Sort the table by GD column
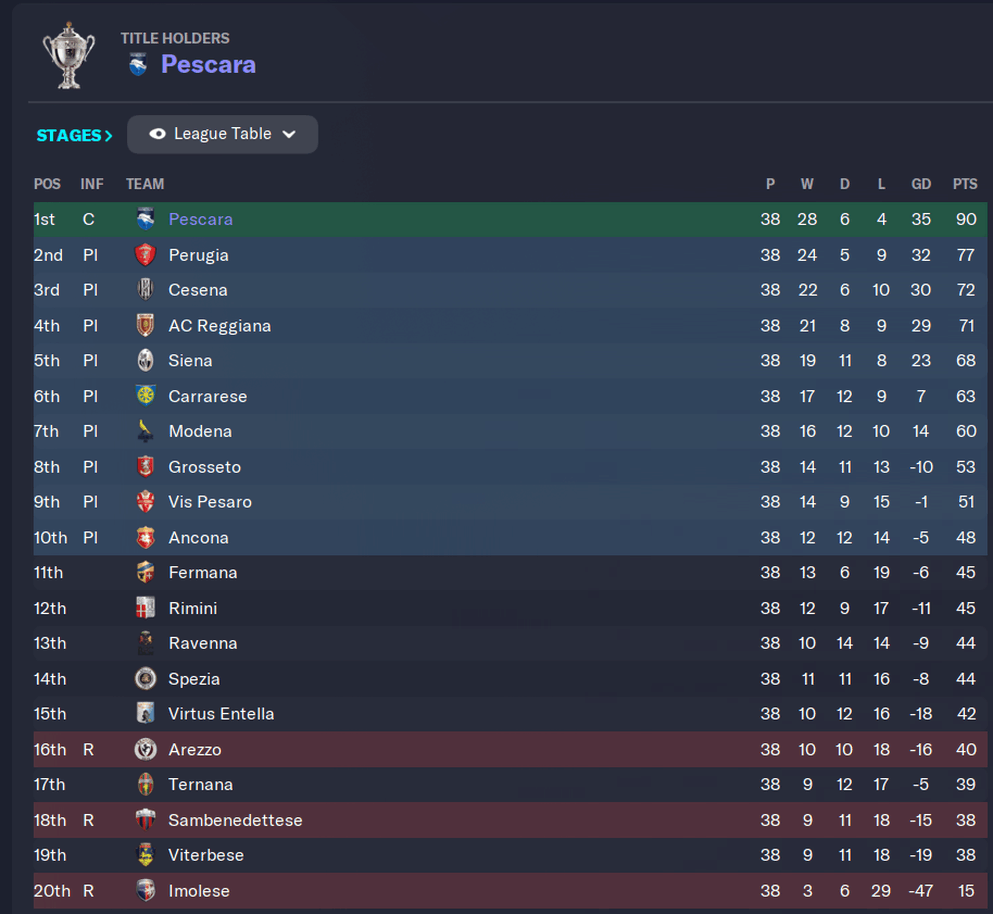This screenshot has height=914, width=993. [x=921, y=184]
